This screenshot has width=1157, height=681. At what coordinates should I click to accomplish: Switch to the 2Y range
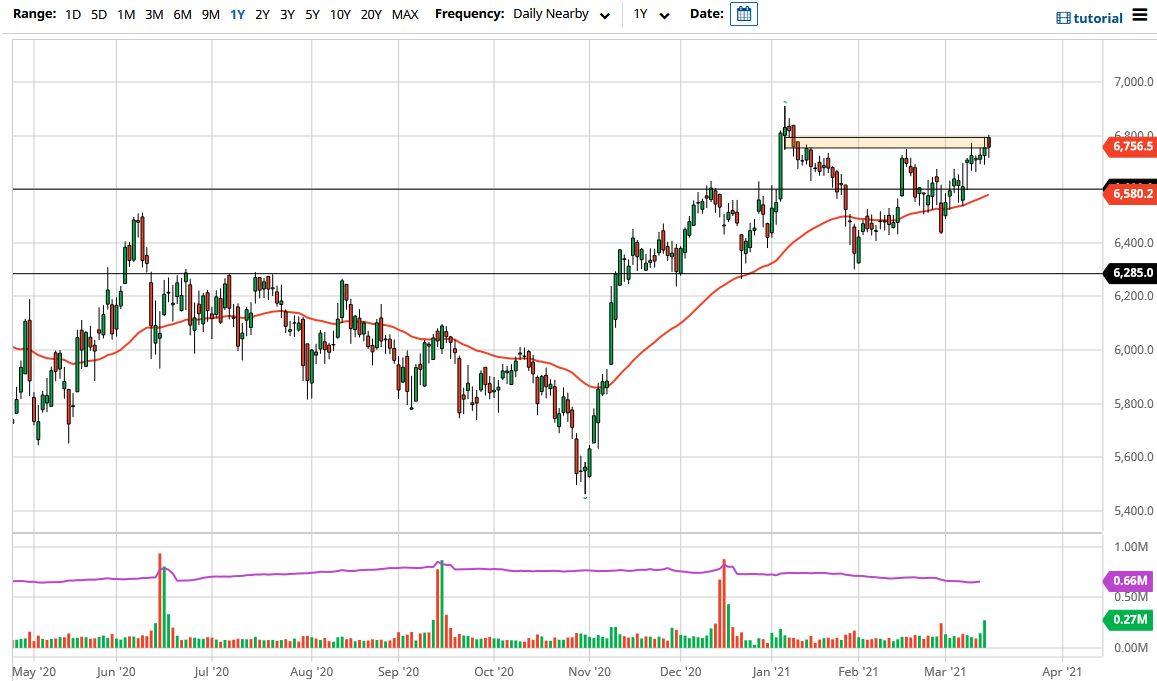(261, 15)
